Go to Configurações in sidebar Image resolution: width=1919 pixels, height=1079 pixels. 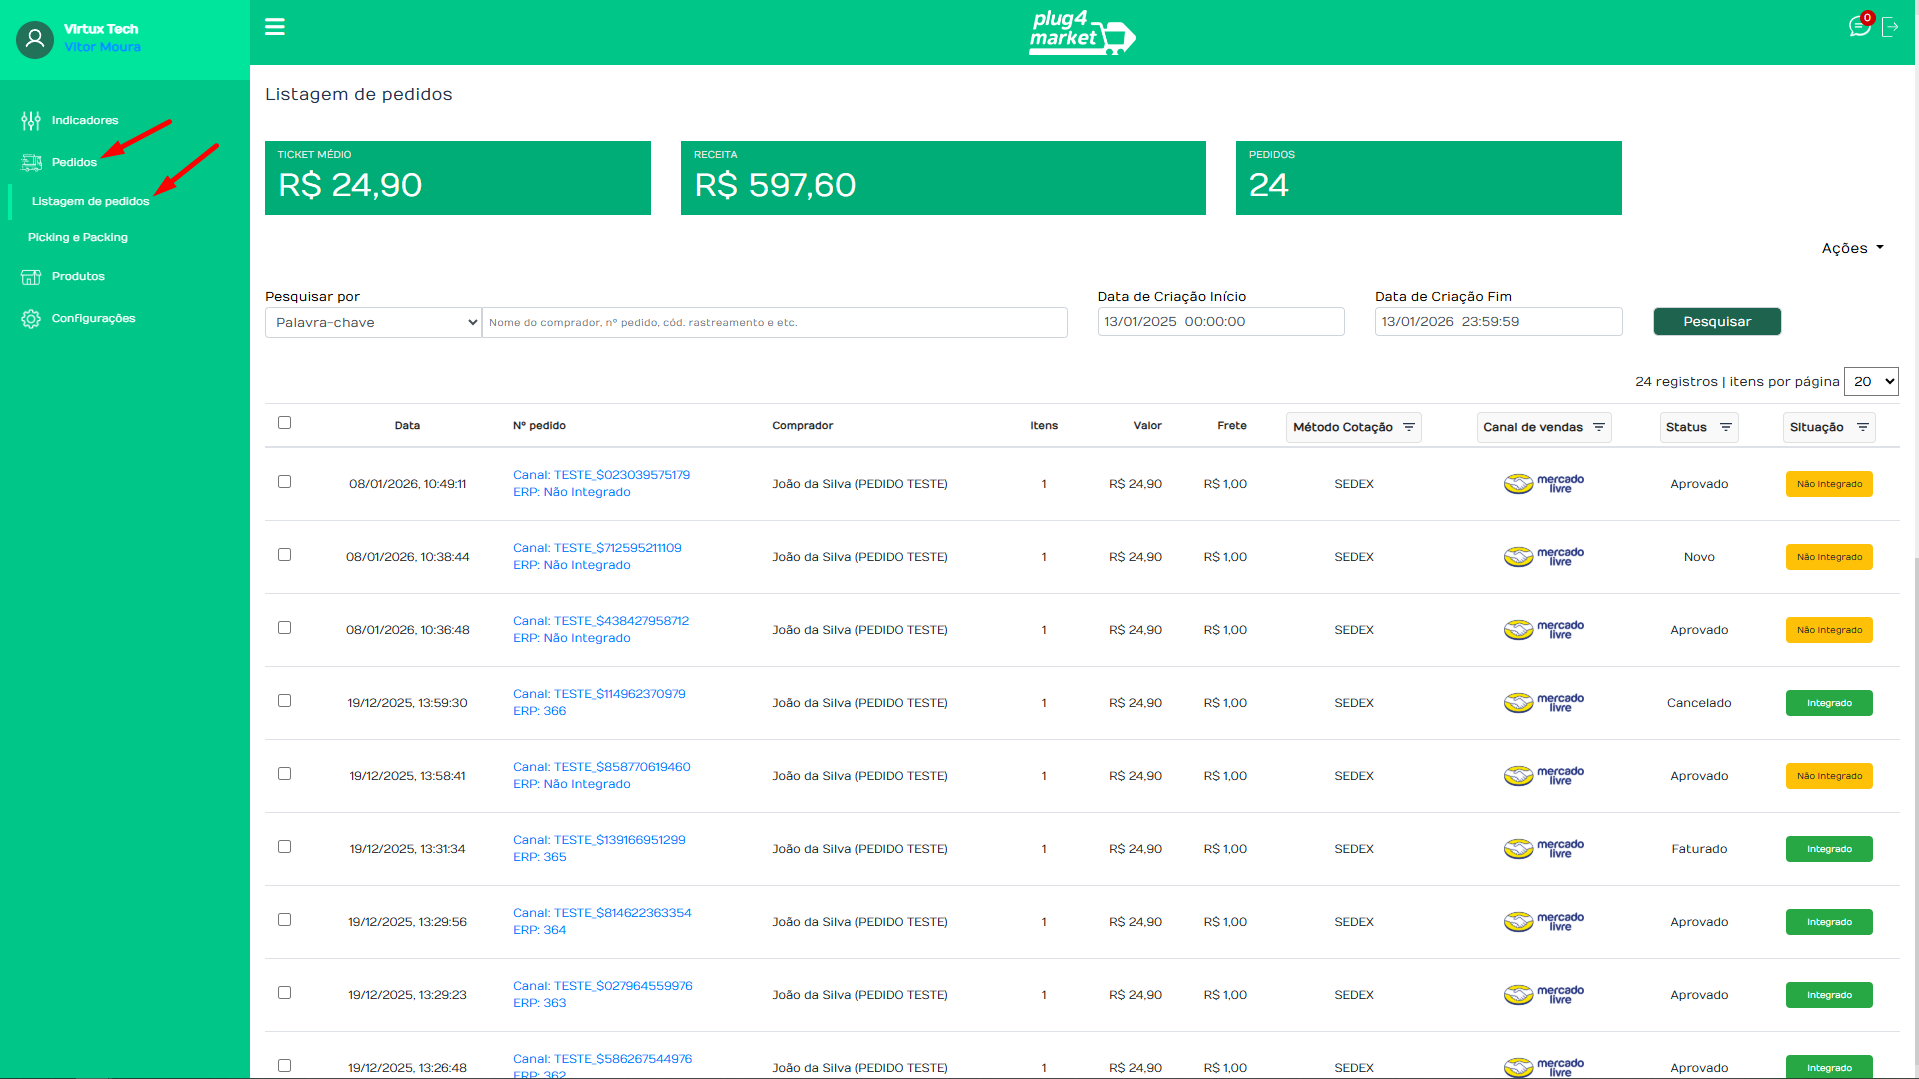pyautogui.click(x=93, y=318)
